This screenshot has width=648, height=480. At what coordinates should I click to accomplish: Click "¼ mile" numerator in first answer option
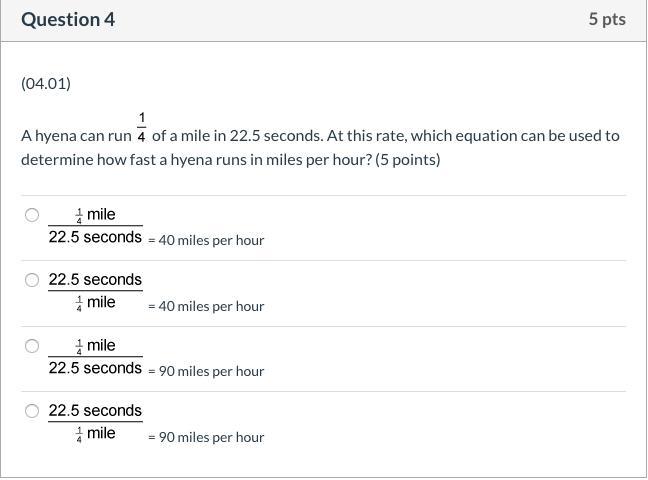(96, 214)
